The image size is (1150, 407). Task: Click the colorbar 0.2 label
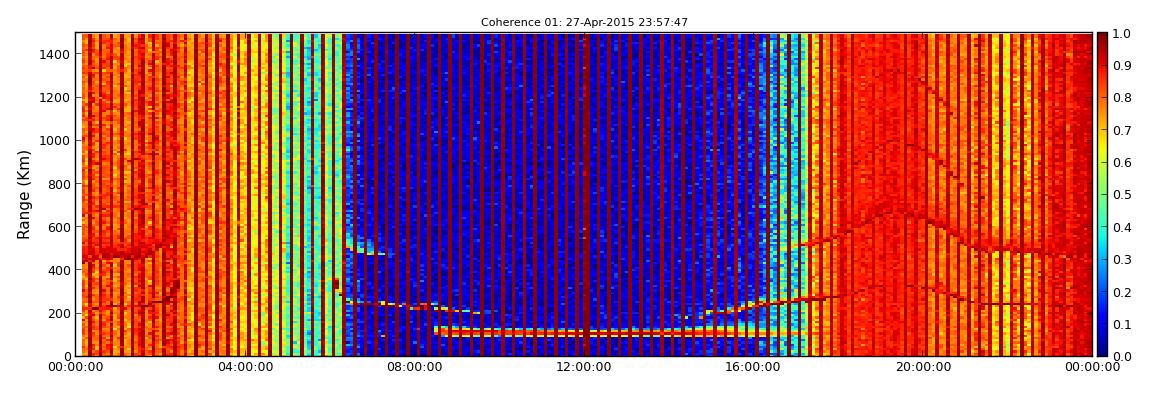coord(1121,292)
